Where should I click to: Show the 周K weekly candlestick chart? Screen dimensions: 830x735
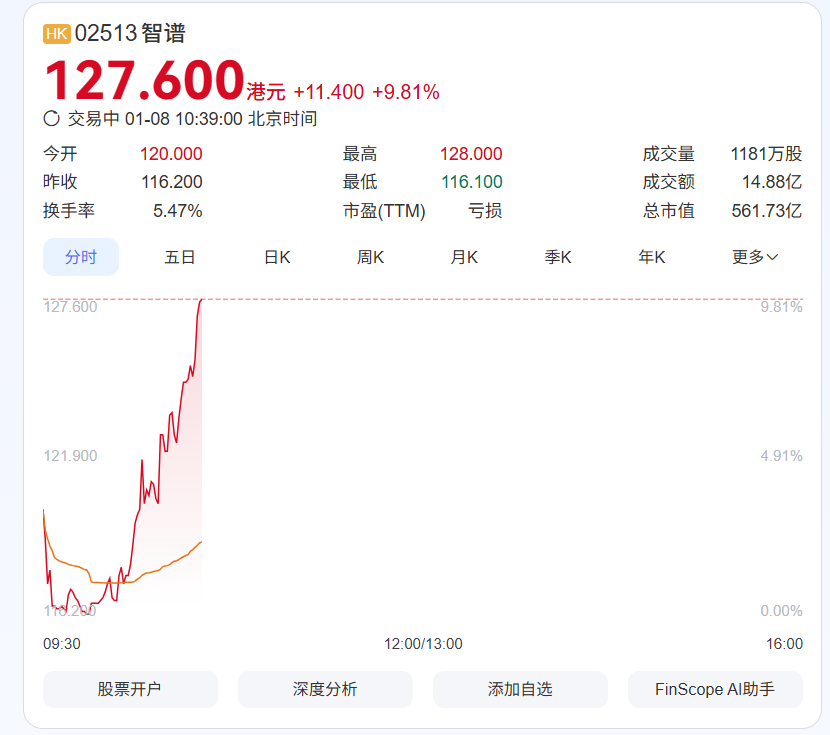click(371, 257)
